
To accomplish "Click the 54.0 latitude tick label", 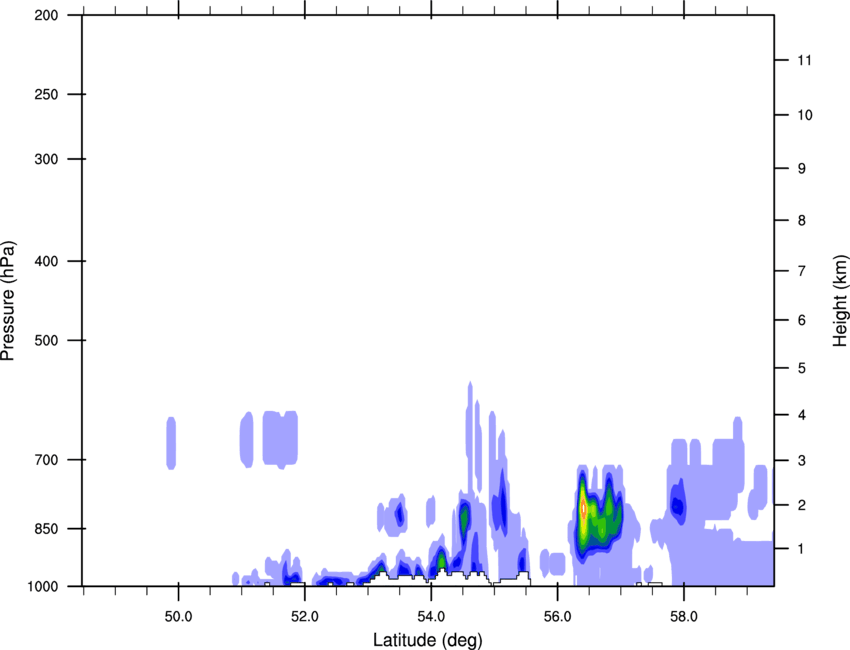I will tap(432, 617).
